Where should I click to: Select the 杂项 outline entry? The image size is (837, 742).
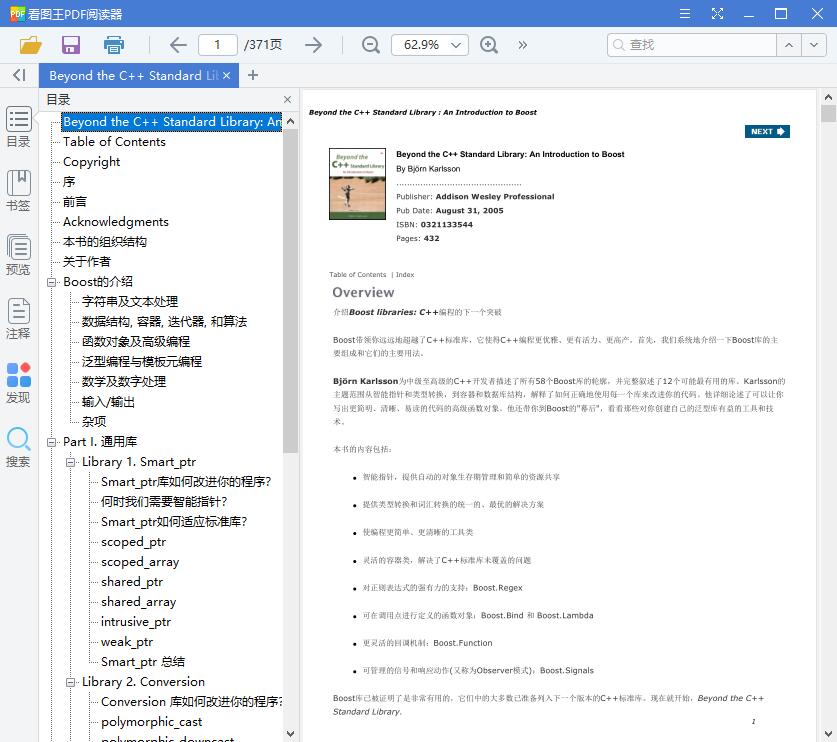pos(94,422)
